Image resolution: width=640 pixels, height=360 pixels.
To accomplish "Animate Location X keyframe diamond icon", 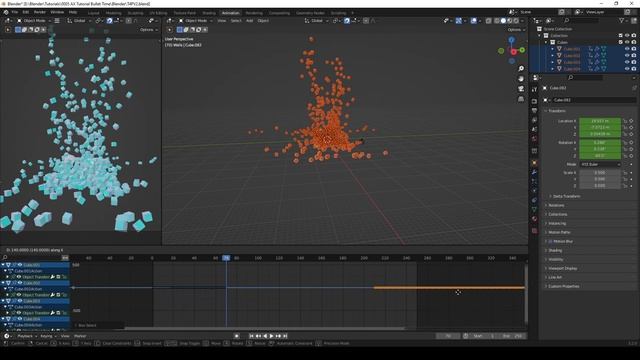I will tap(631, 121).
